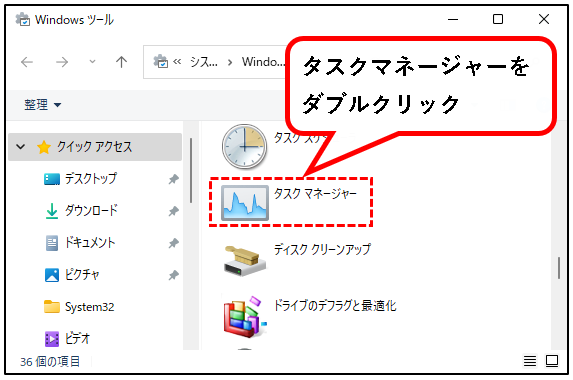Screen dimensions: 573x380
Task: Go up one folder level
Action: click(121, 62)
